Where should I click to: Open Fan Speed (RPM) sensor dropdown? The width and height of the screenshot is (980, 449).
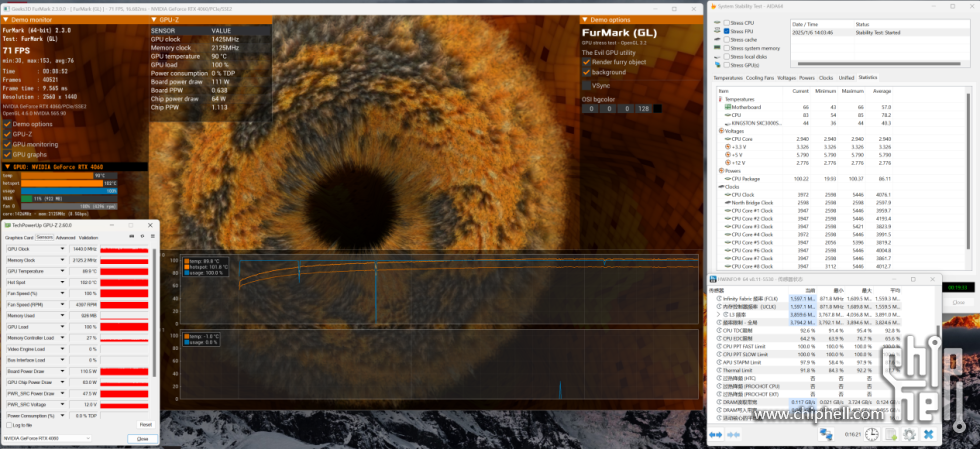(62, 305)
